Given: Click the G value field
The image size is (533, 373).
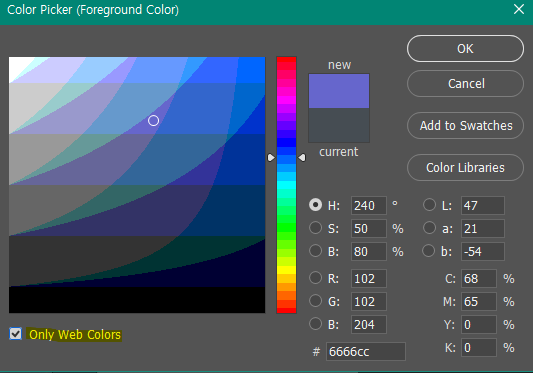Looking at the screenshot, I should pyautogui.click(x=368, y=302).
